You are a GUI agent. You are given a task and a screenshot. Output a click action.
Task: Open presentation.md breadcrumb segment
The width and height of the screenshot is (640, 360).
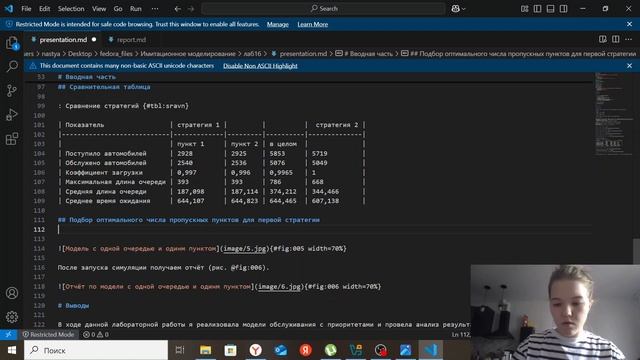(x=303, y=53)
